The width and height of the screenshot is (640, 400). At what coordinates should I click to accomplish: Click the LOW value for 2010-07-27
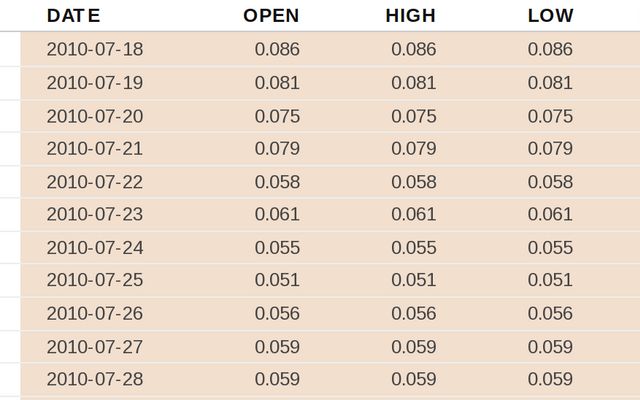(550, 347)
